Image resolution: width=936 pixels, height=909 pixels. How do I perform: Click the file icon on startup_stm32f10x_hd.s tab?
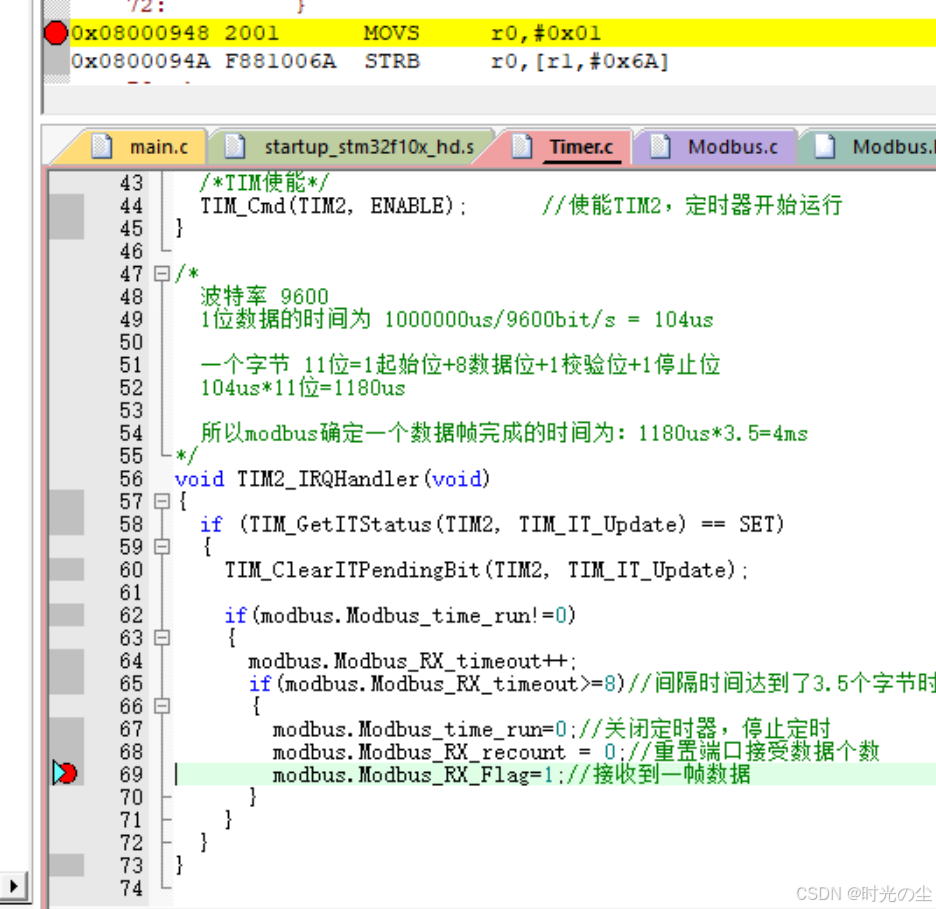[x=235, y=146]
